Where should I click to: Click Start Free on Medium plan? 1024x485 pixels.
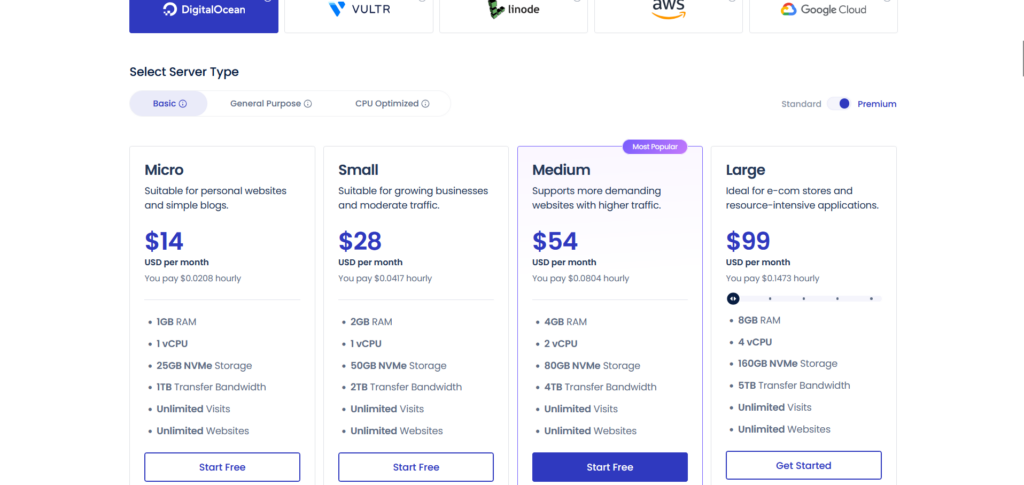click(x=610, y=467)
